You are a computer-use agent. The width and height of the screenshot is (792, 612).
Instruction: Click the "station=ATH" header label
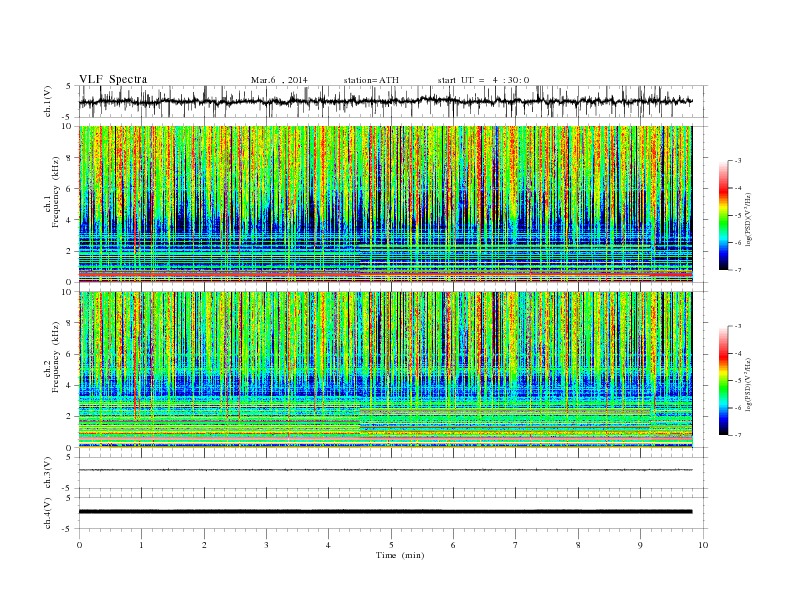point(371,80)
